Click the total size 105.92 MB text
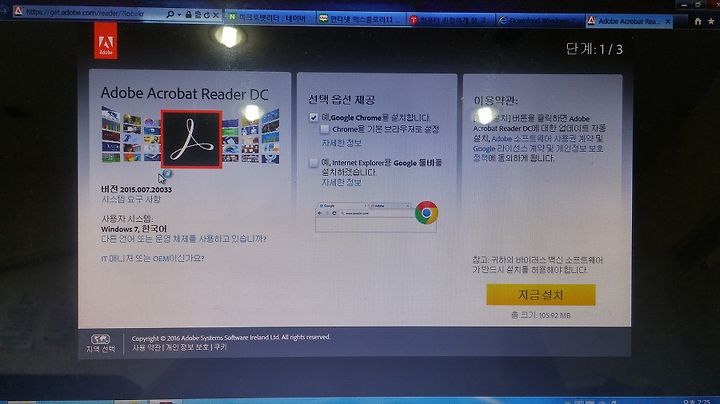Screen dimensions: 720x404 [541, 315]
